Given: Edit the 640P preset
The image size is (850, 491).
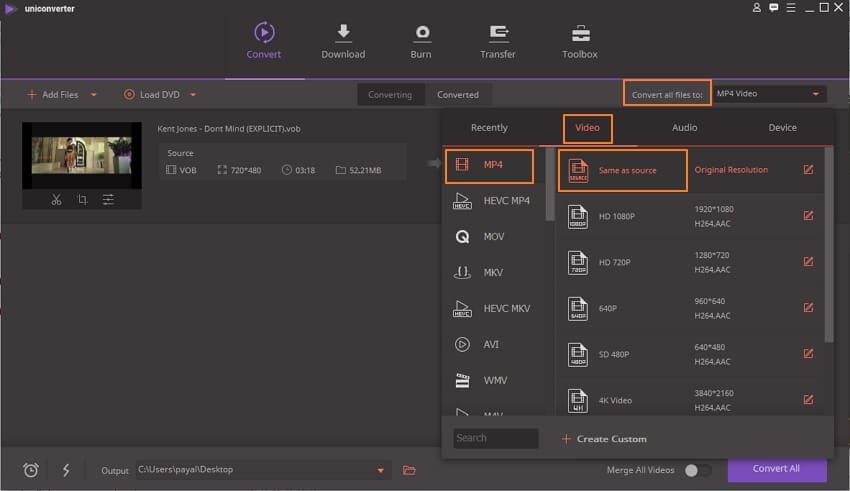Looking at the screenshot, I should 808,308.
